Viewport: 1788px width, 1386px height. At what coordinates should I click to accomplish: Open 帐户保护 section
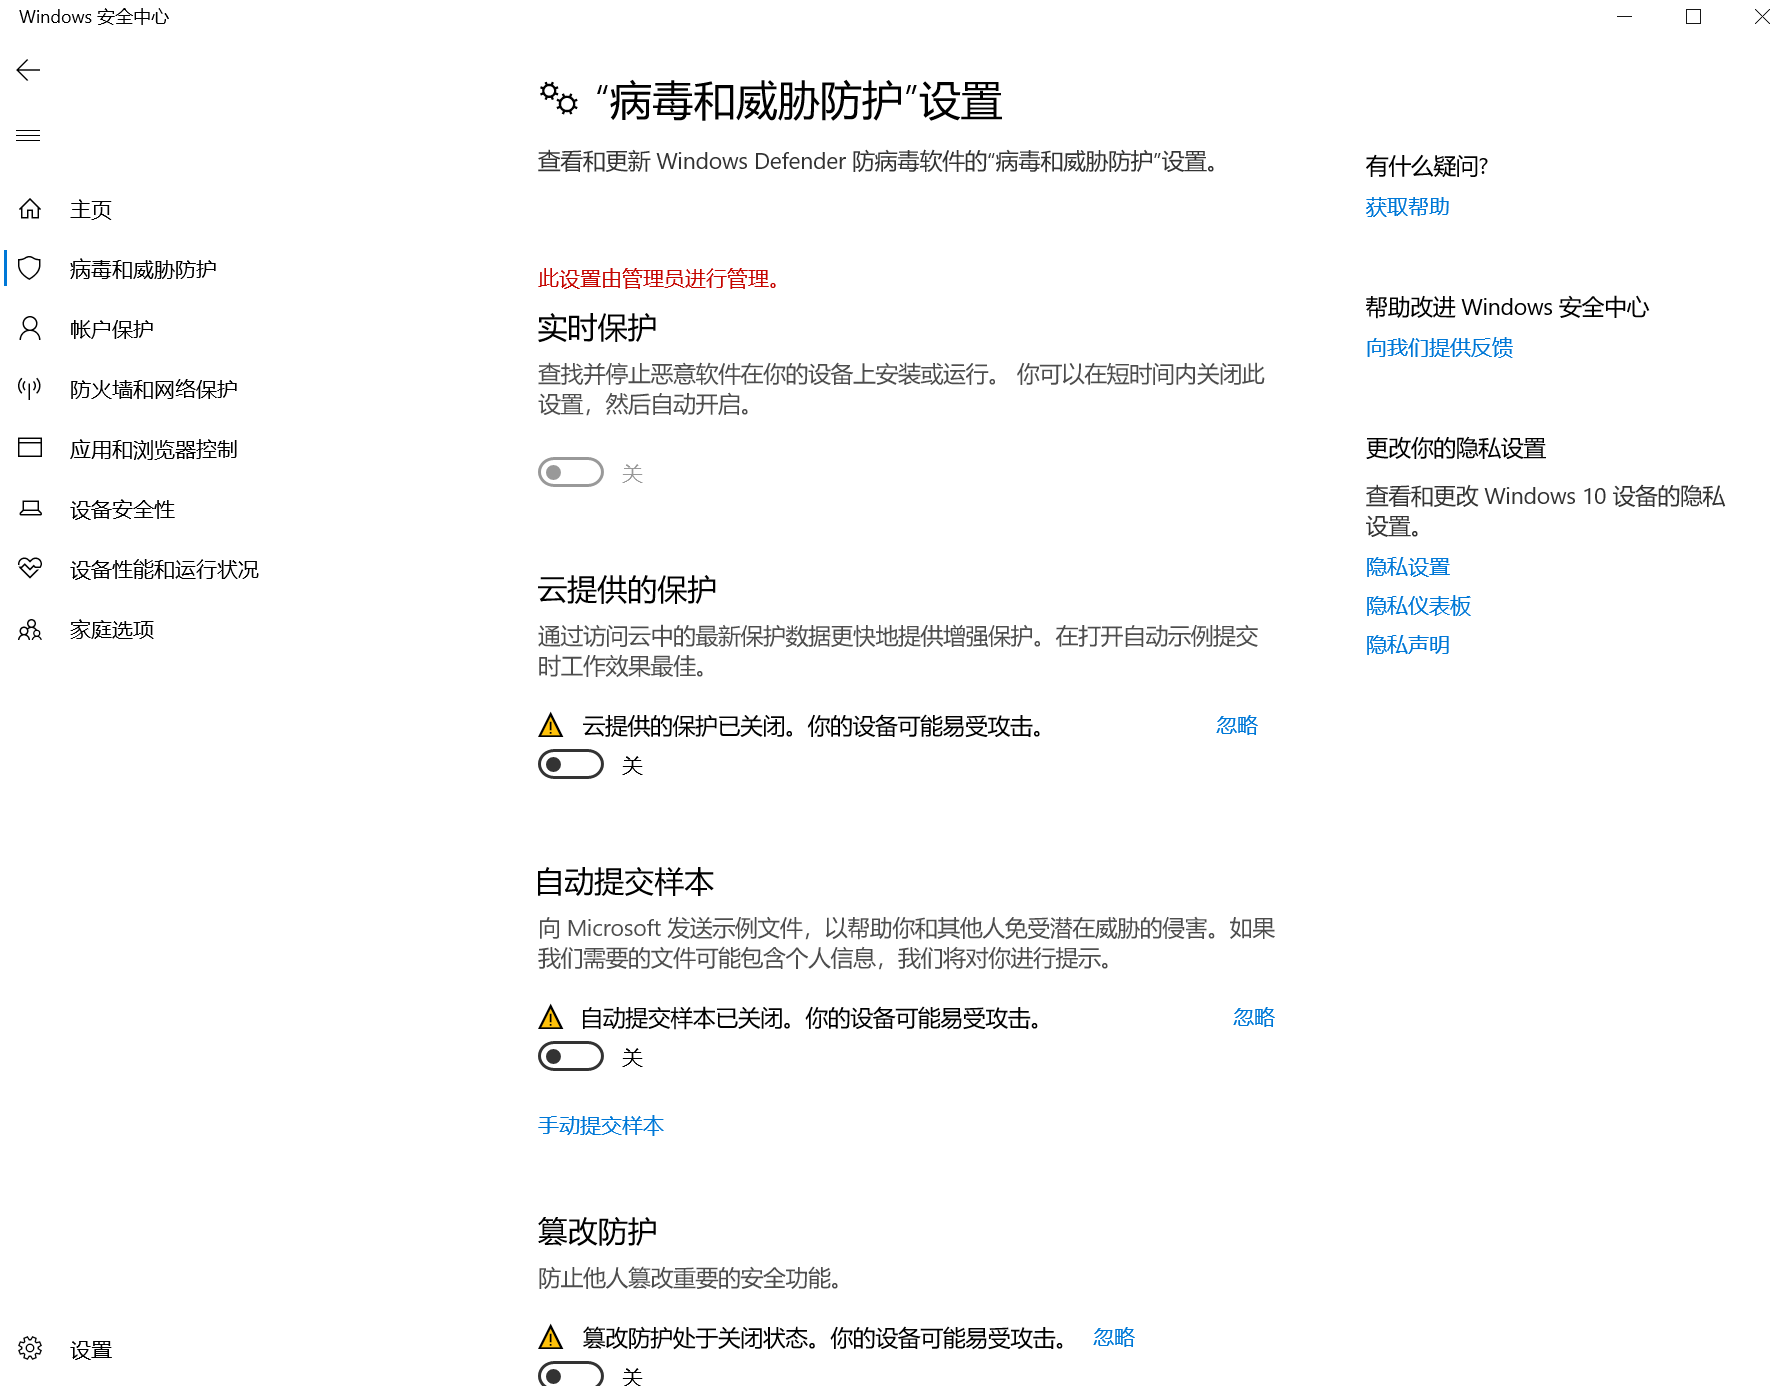112,329
